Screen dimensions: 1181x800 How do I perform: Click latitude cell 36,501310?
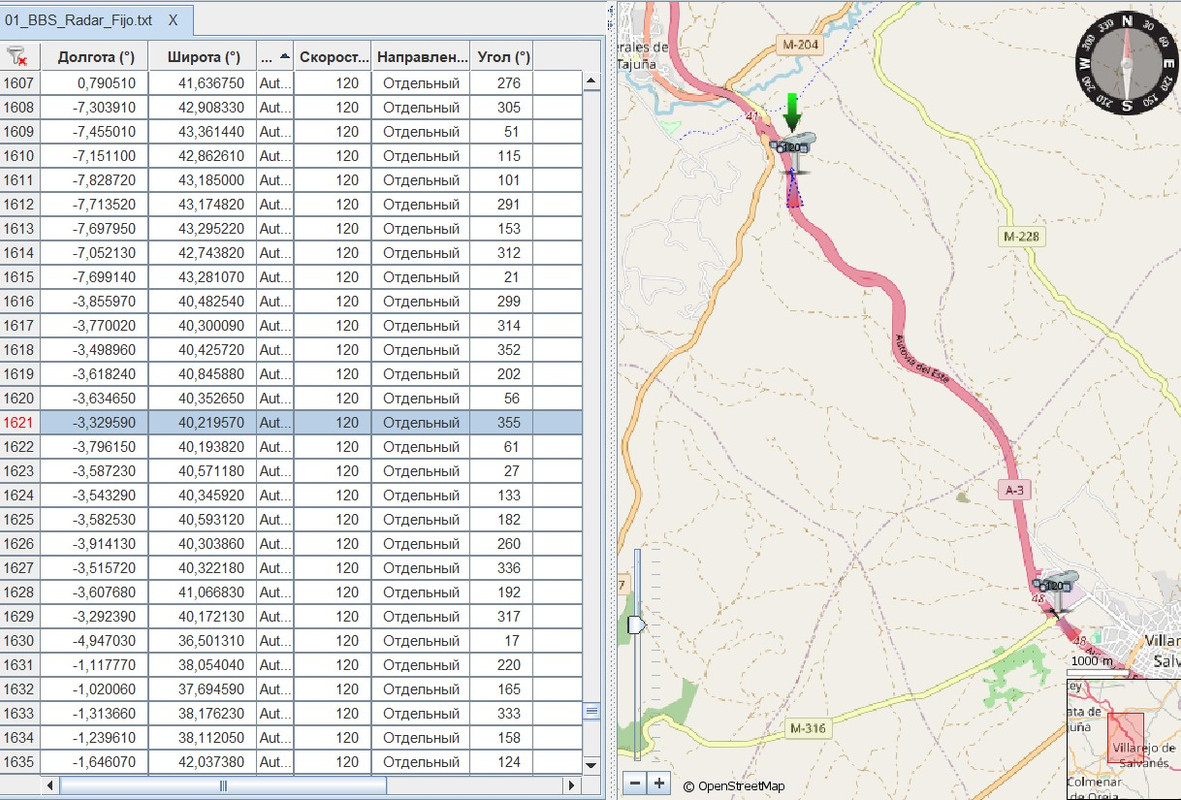pos(203,641)
